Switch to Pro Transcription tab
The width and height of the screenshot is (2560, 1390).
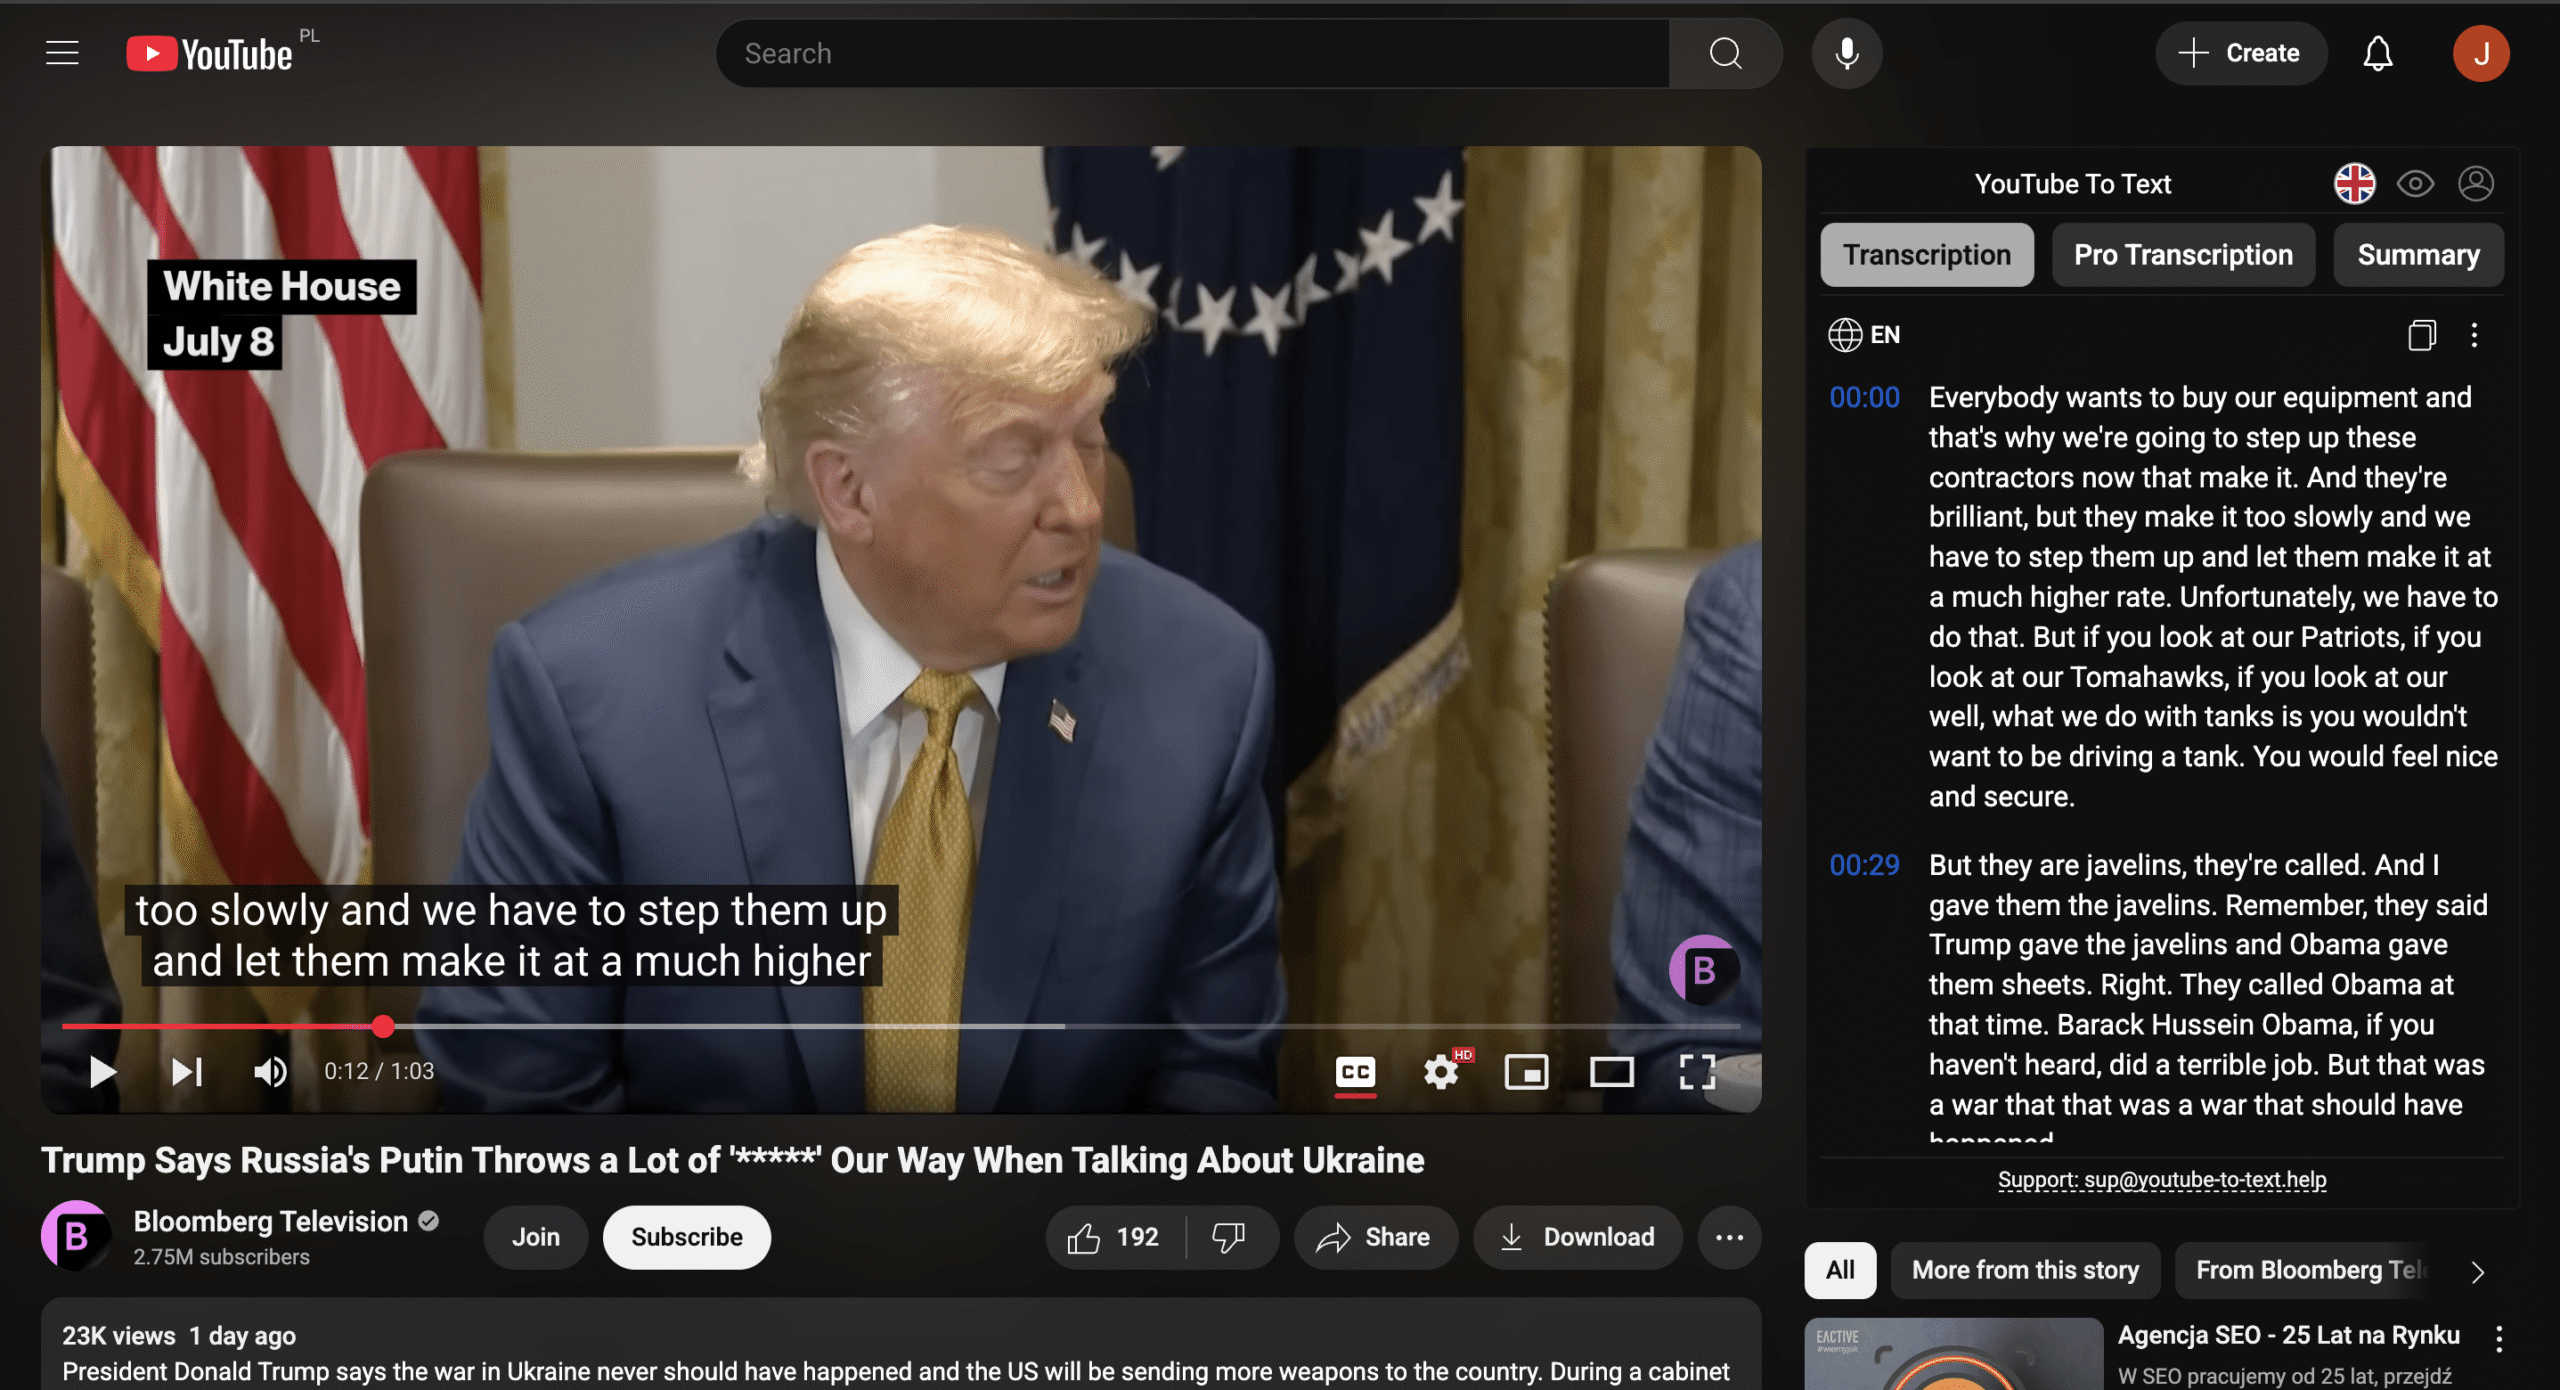point(2183,255)
